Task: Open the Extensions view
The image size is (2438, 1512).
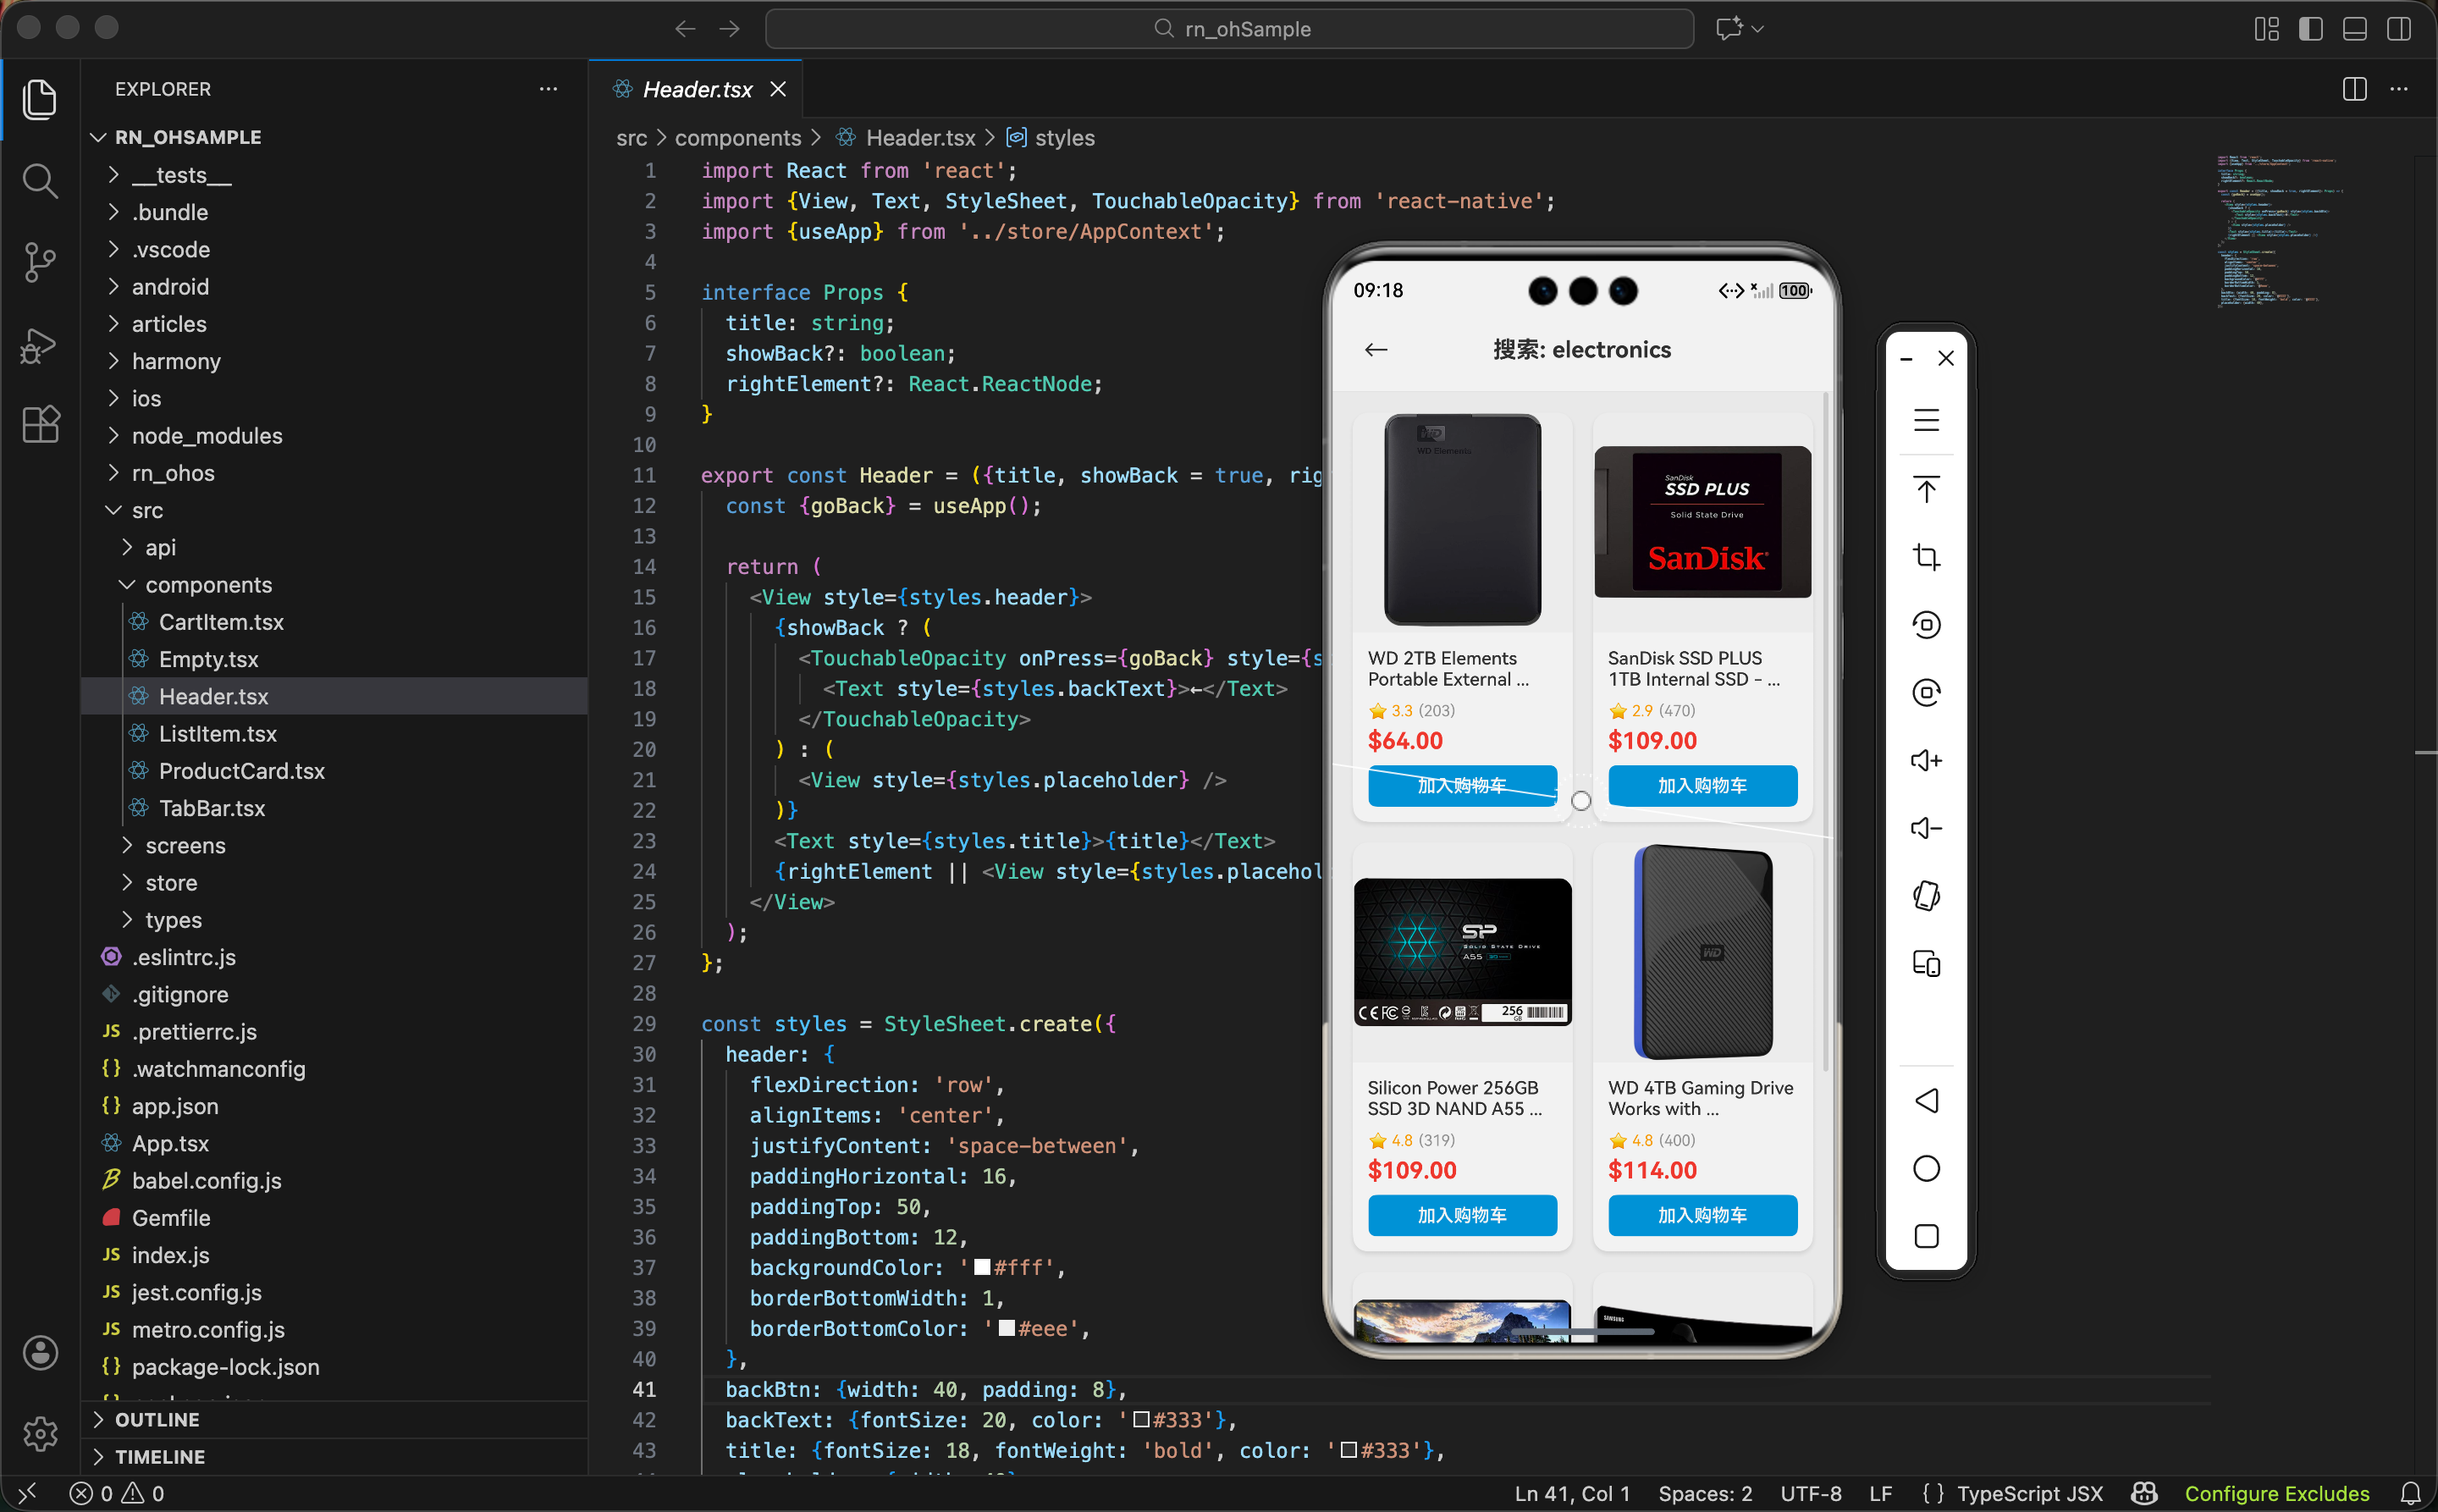Action: [40, 425]
